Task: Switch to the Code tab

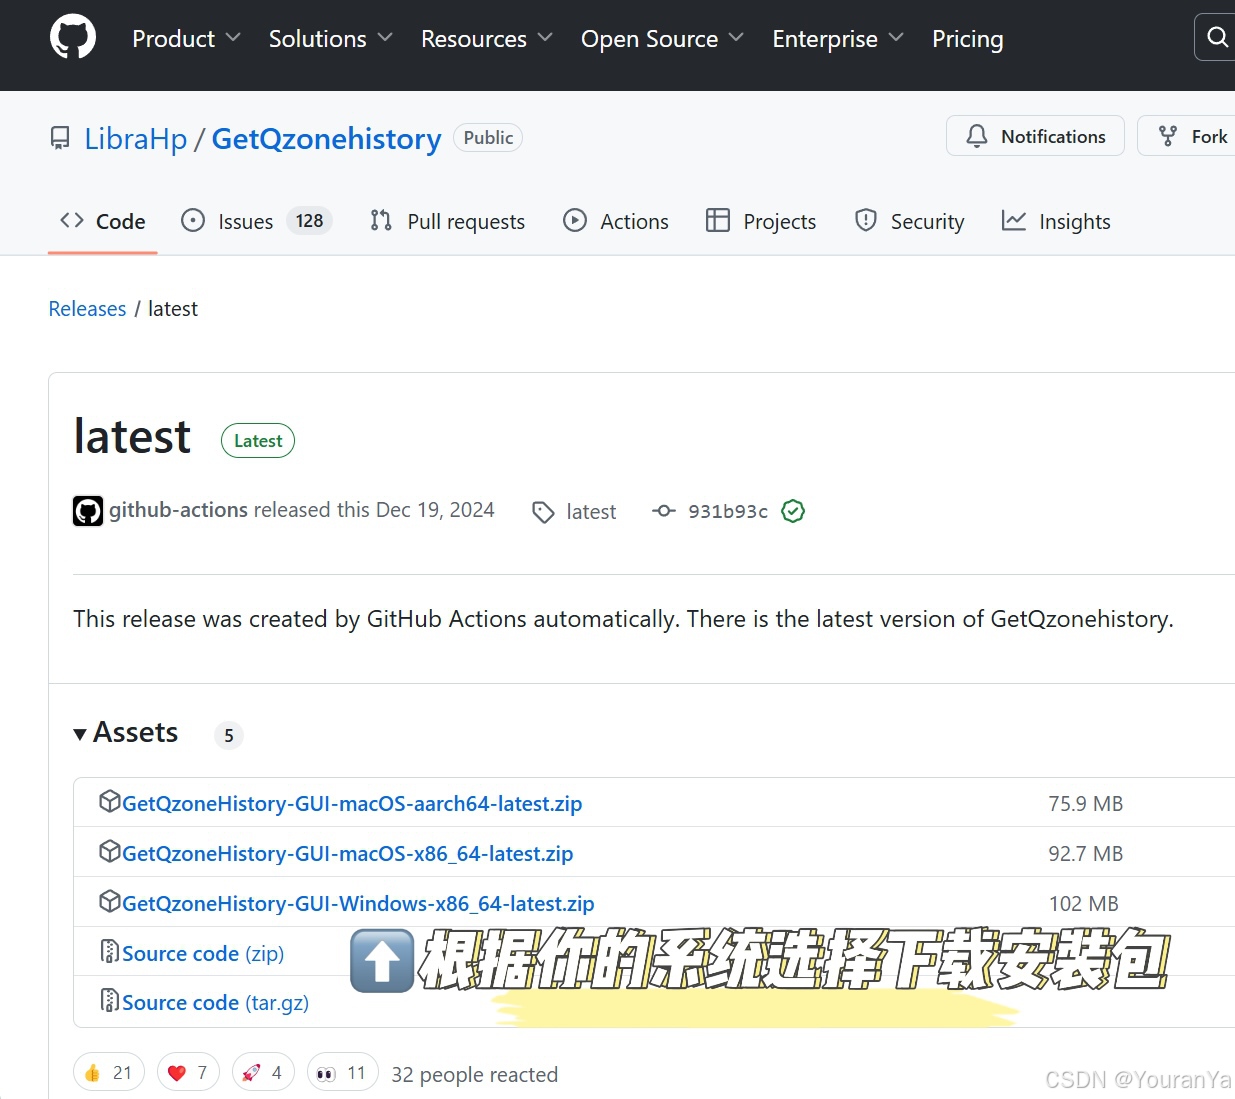Action: [103, 221]
